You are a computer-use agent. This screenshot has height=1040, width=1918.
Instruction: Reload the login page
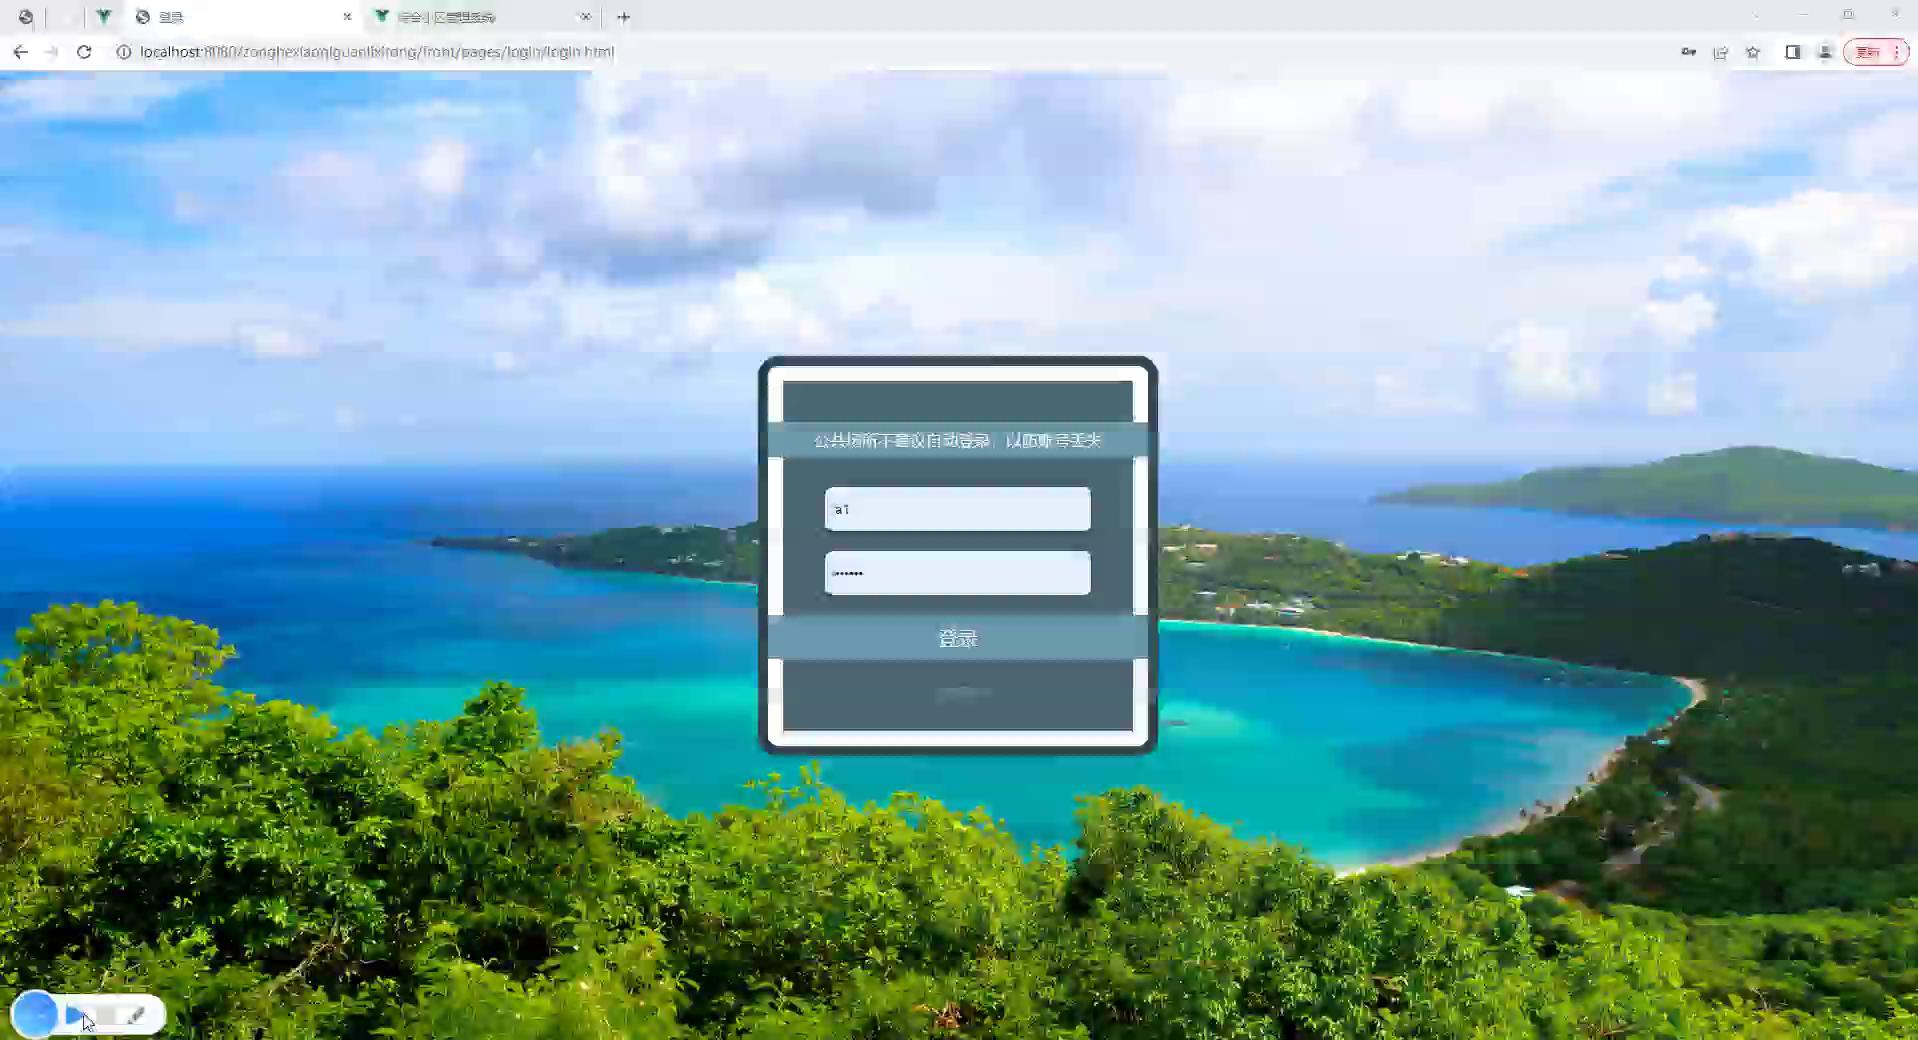(x=84, y=52)
